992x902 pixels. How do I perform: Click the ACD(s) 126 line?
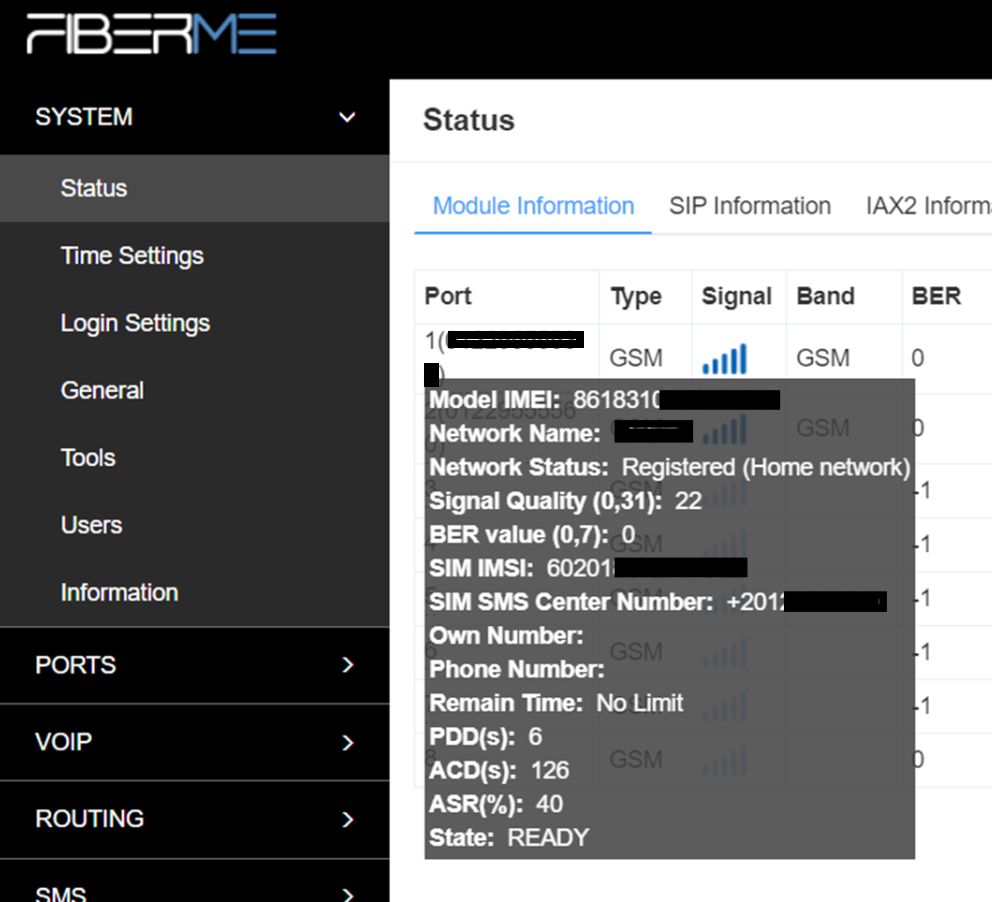(x=499, y=770)
